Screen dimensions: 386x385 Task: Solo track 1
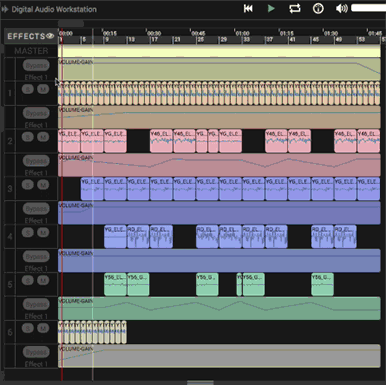[x=28, y=89]
